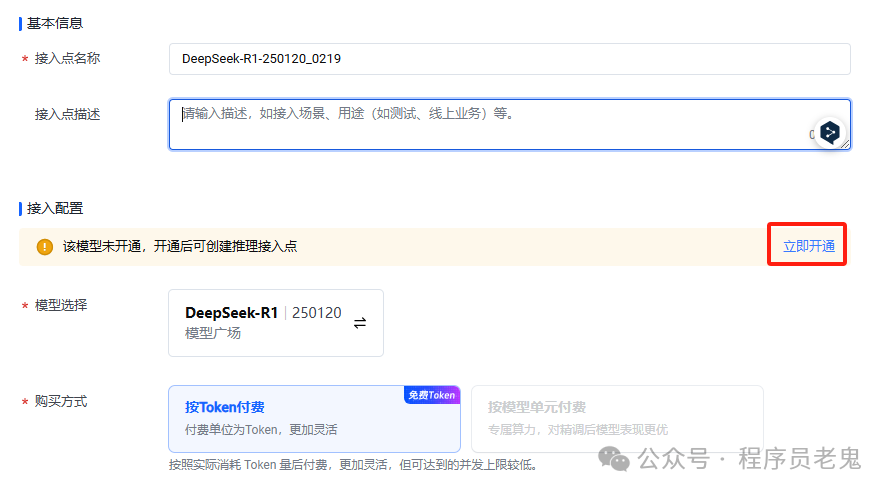Click the orange warning icon in the alert bar
The width and height of the screenshot is (890, 494).
pos(45,246)
